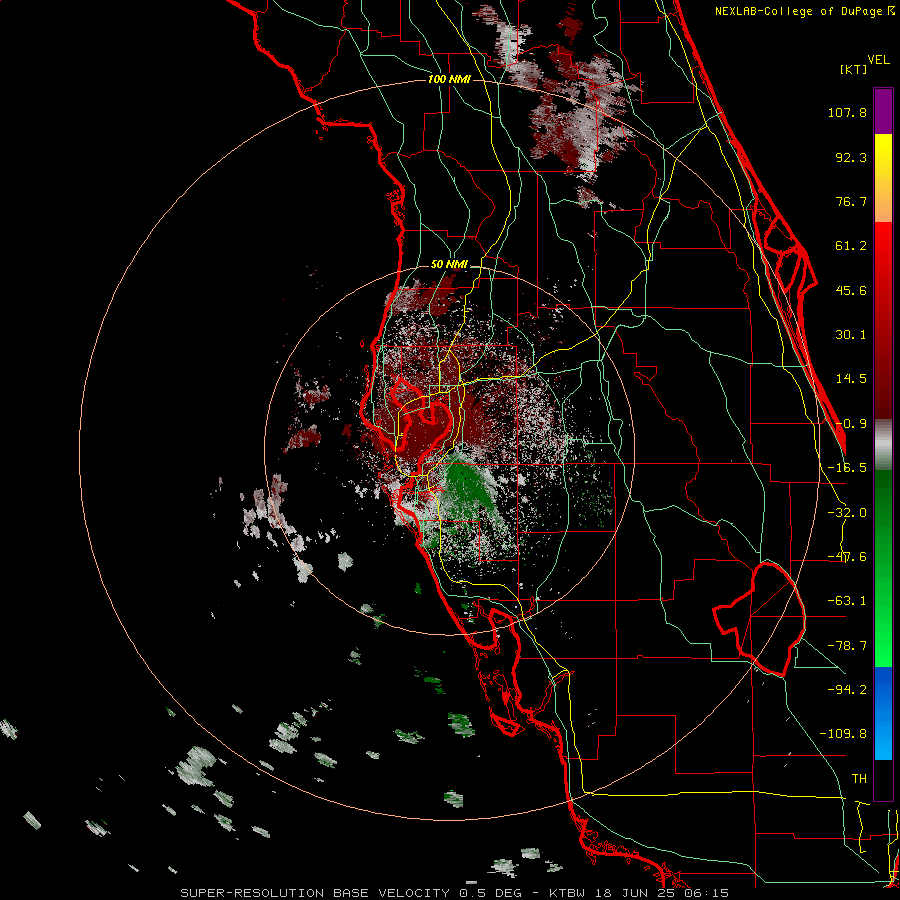Image resolution: width=900 pixels, height=900 pixels.
Task: Select the 76.7 scale value
Action: click(x=851, y=201)
